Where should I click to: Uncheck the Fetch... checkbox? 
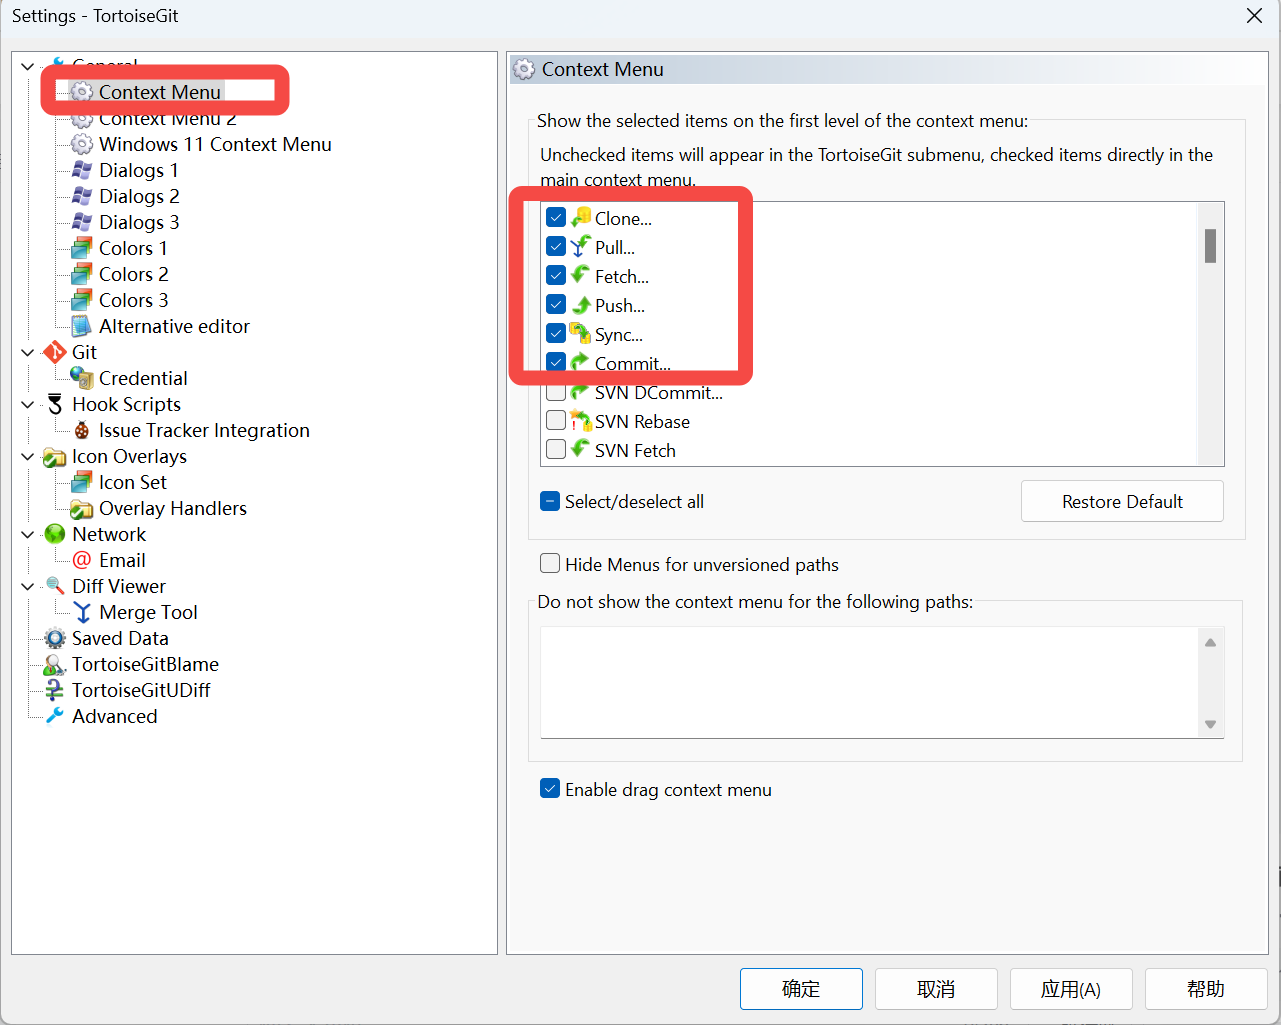pos(556,275)
